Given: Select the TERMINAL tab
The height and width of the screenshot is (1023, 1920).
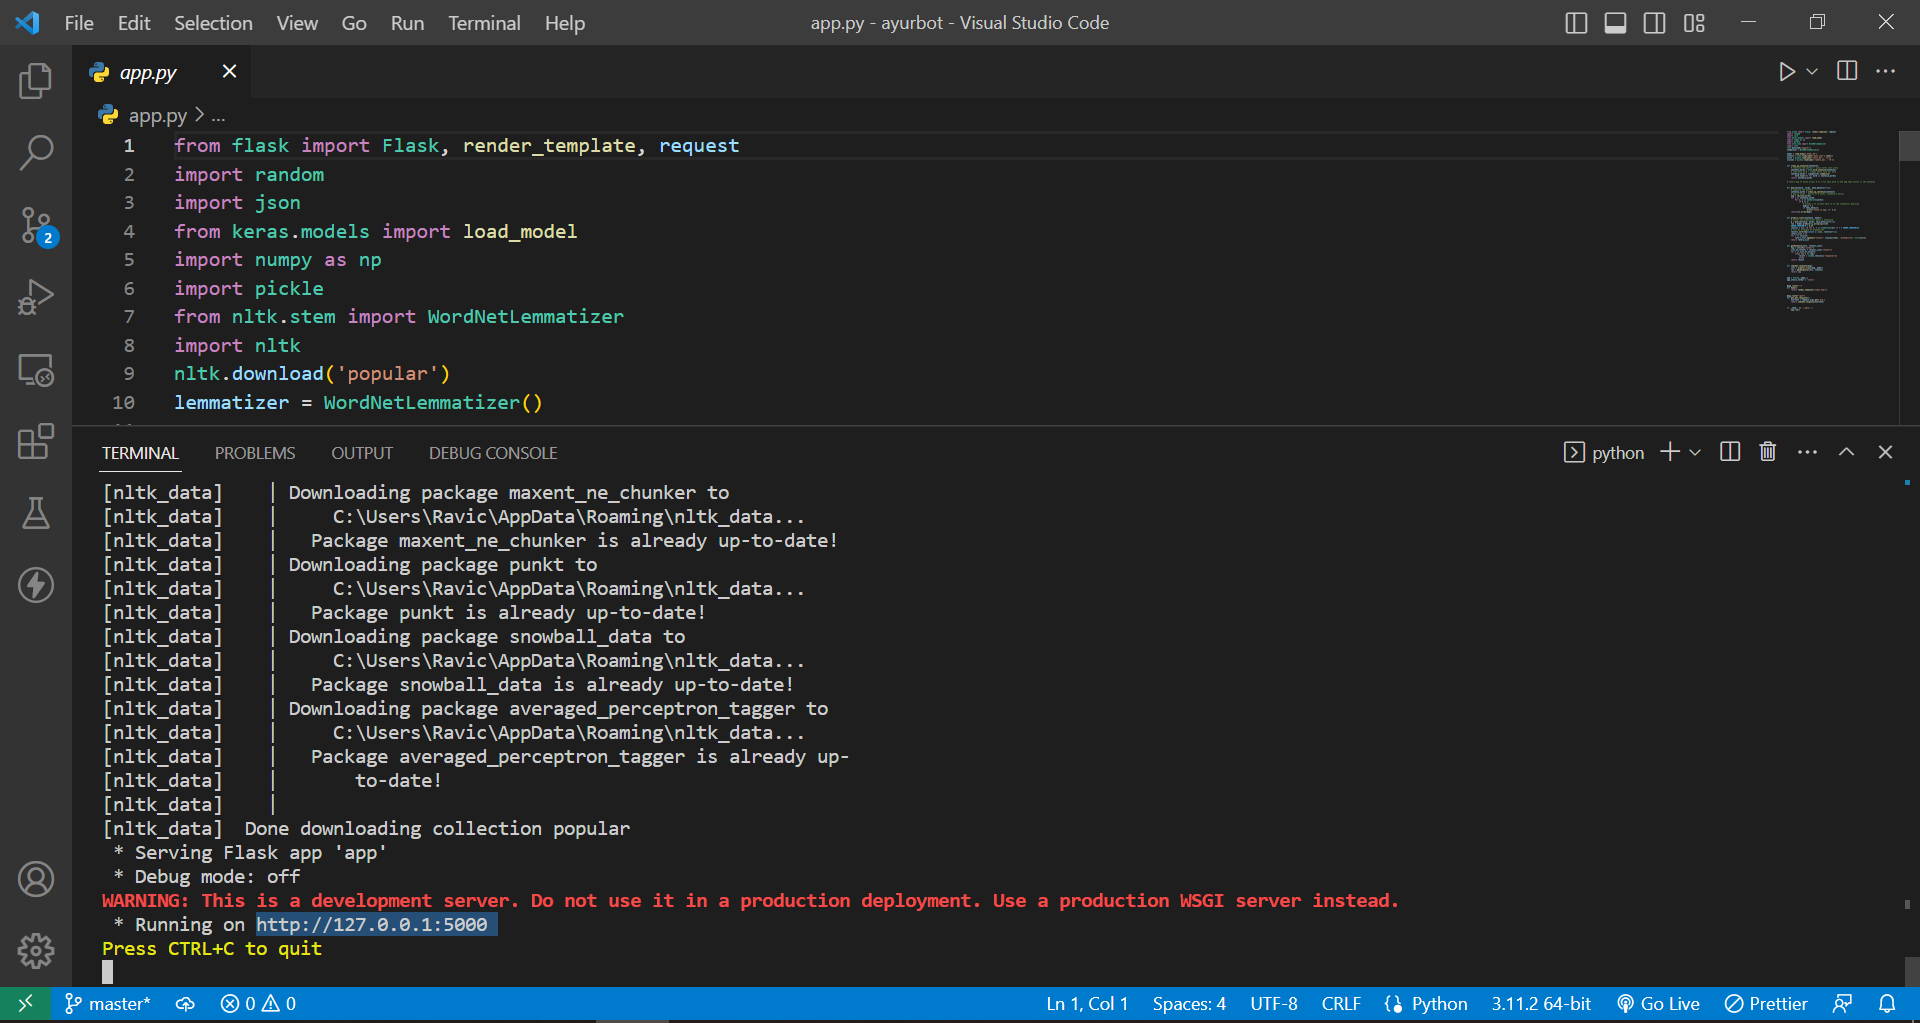Looking at the screenshot, I should tap(140, 453).
